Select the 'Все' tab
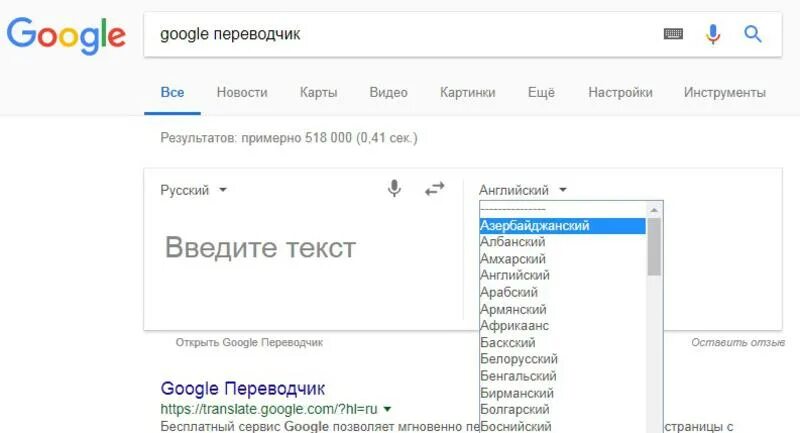The width and height of the screenshot is (800, 433). (x=172, y=92)
